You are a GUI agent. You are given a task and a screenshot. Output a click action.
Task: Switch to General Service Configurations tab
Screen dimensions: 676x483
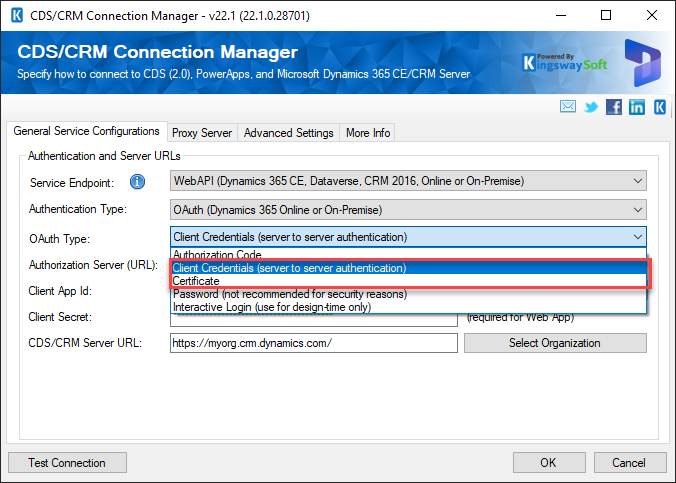(86, 131)
